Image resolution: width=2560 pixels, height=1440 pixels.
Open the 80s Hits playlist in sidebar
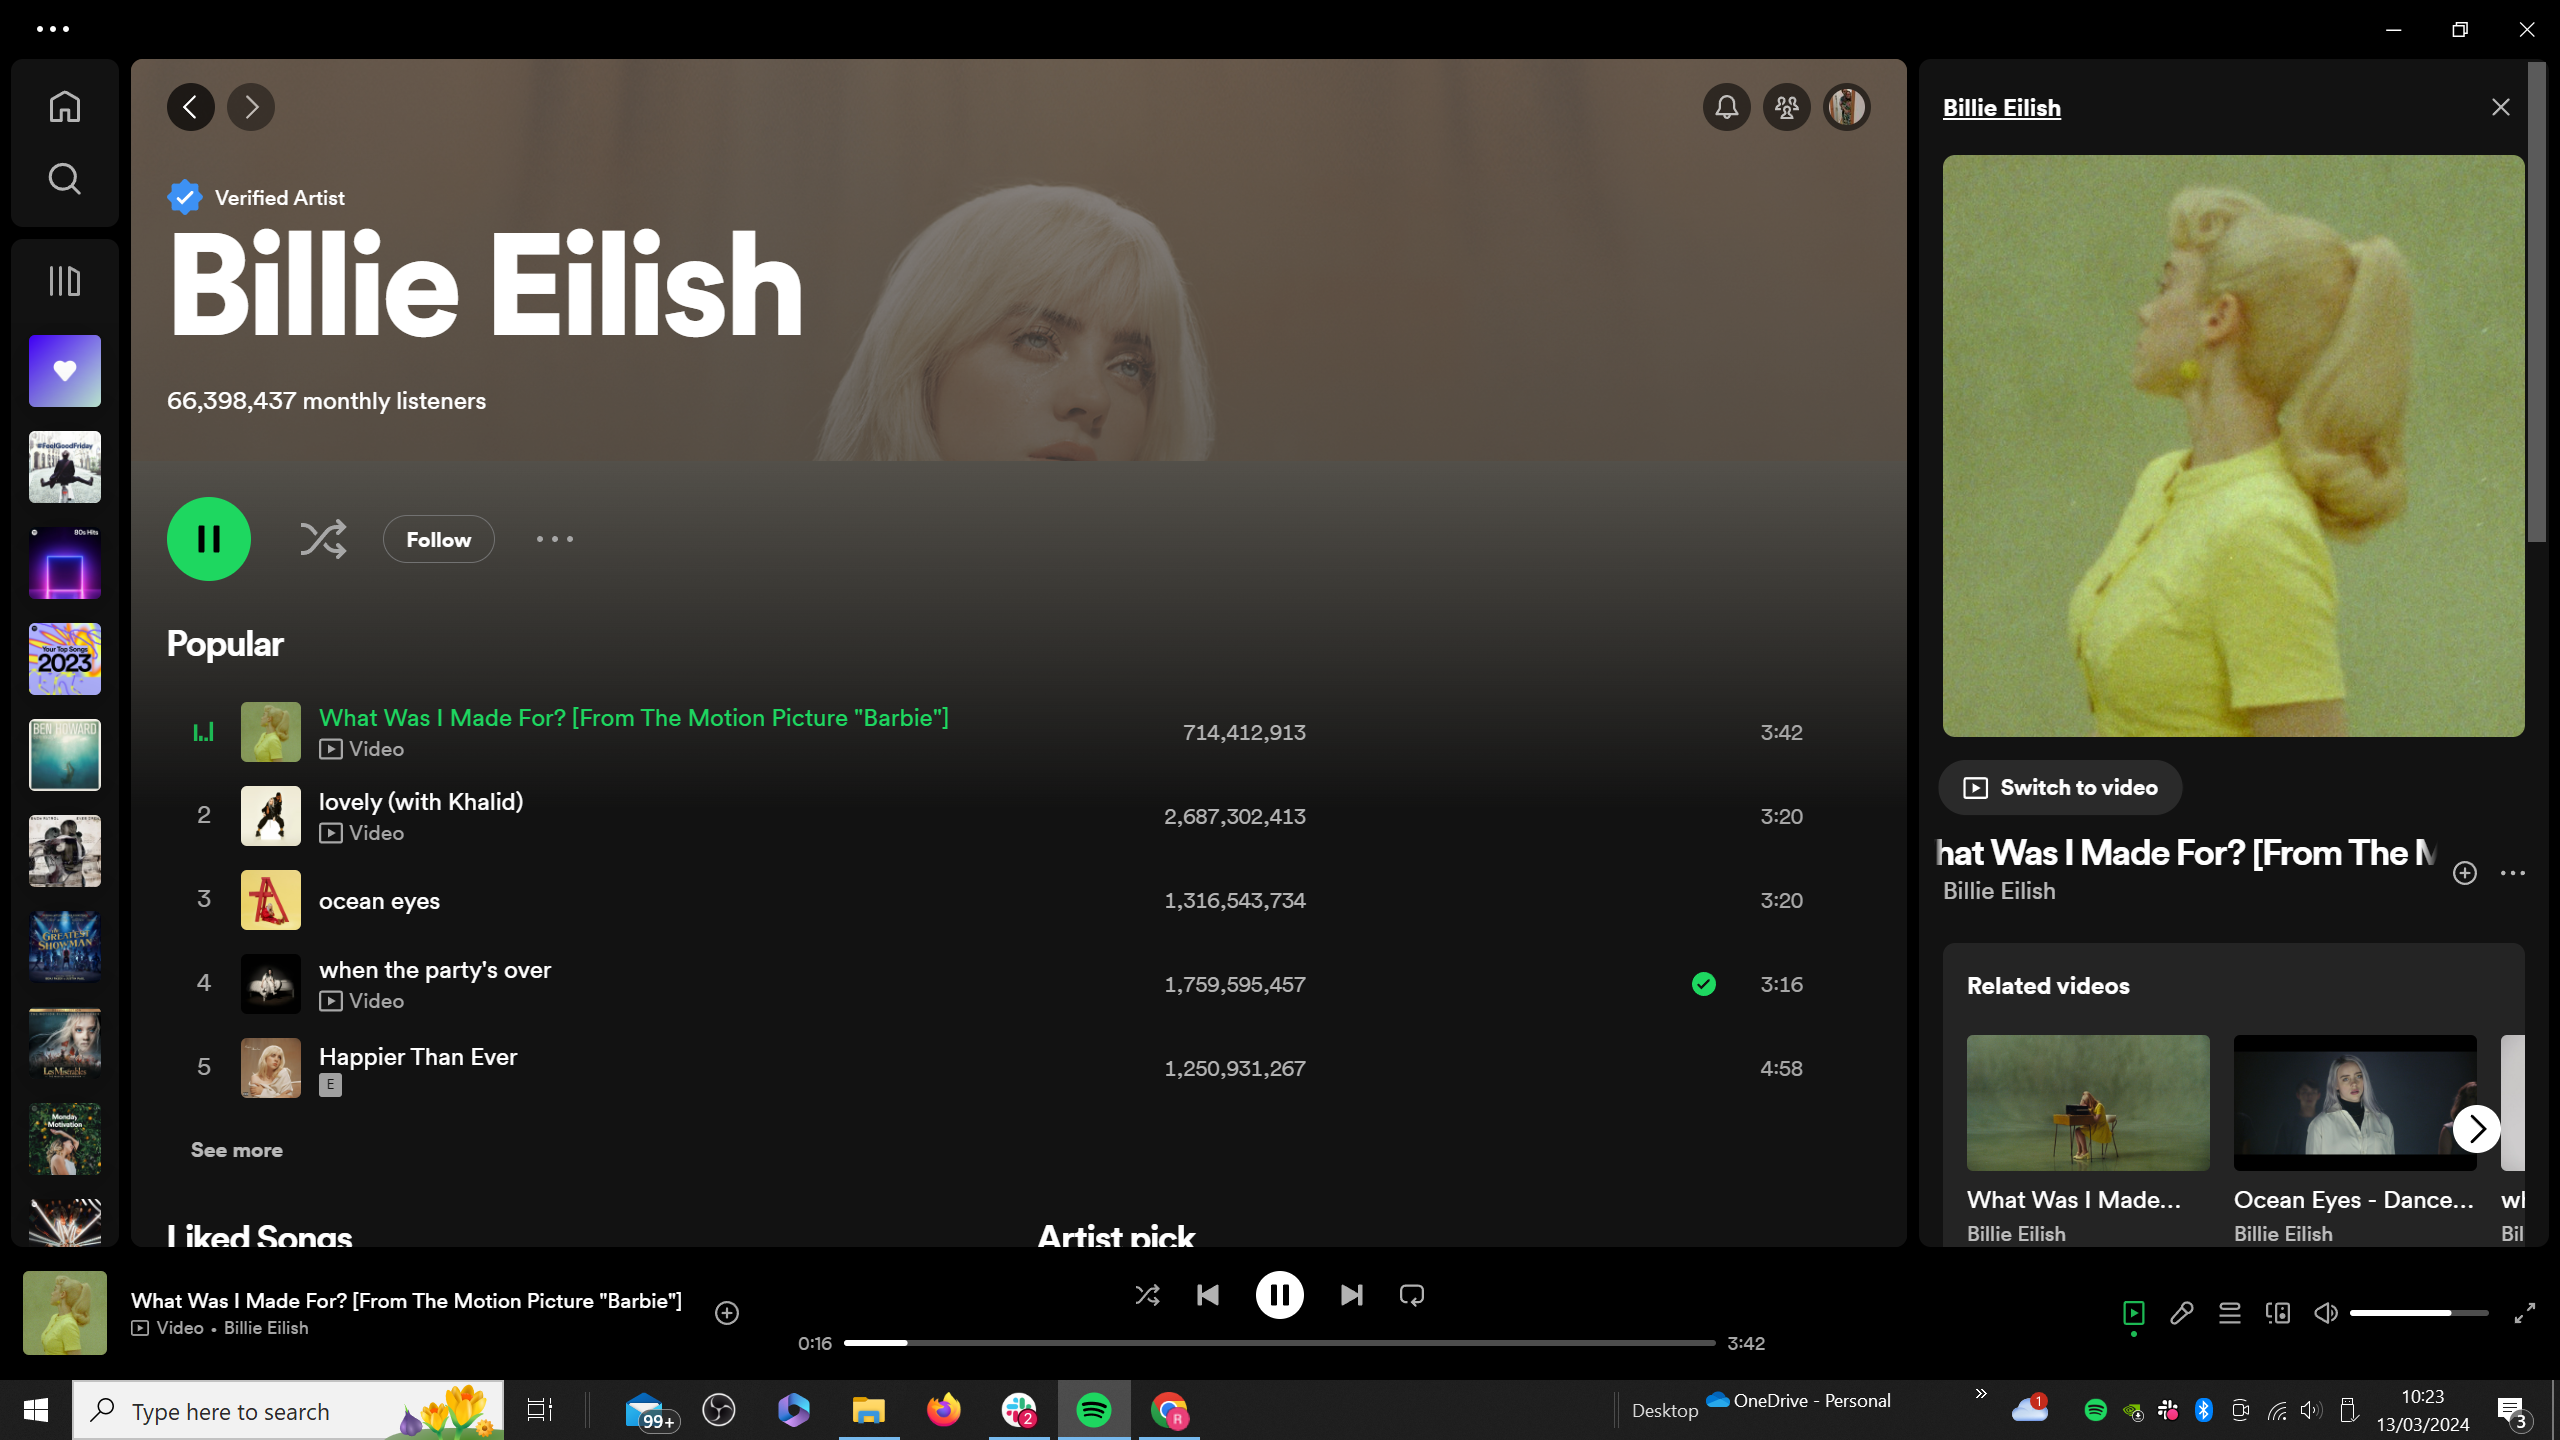[65, 563]
